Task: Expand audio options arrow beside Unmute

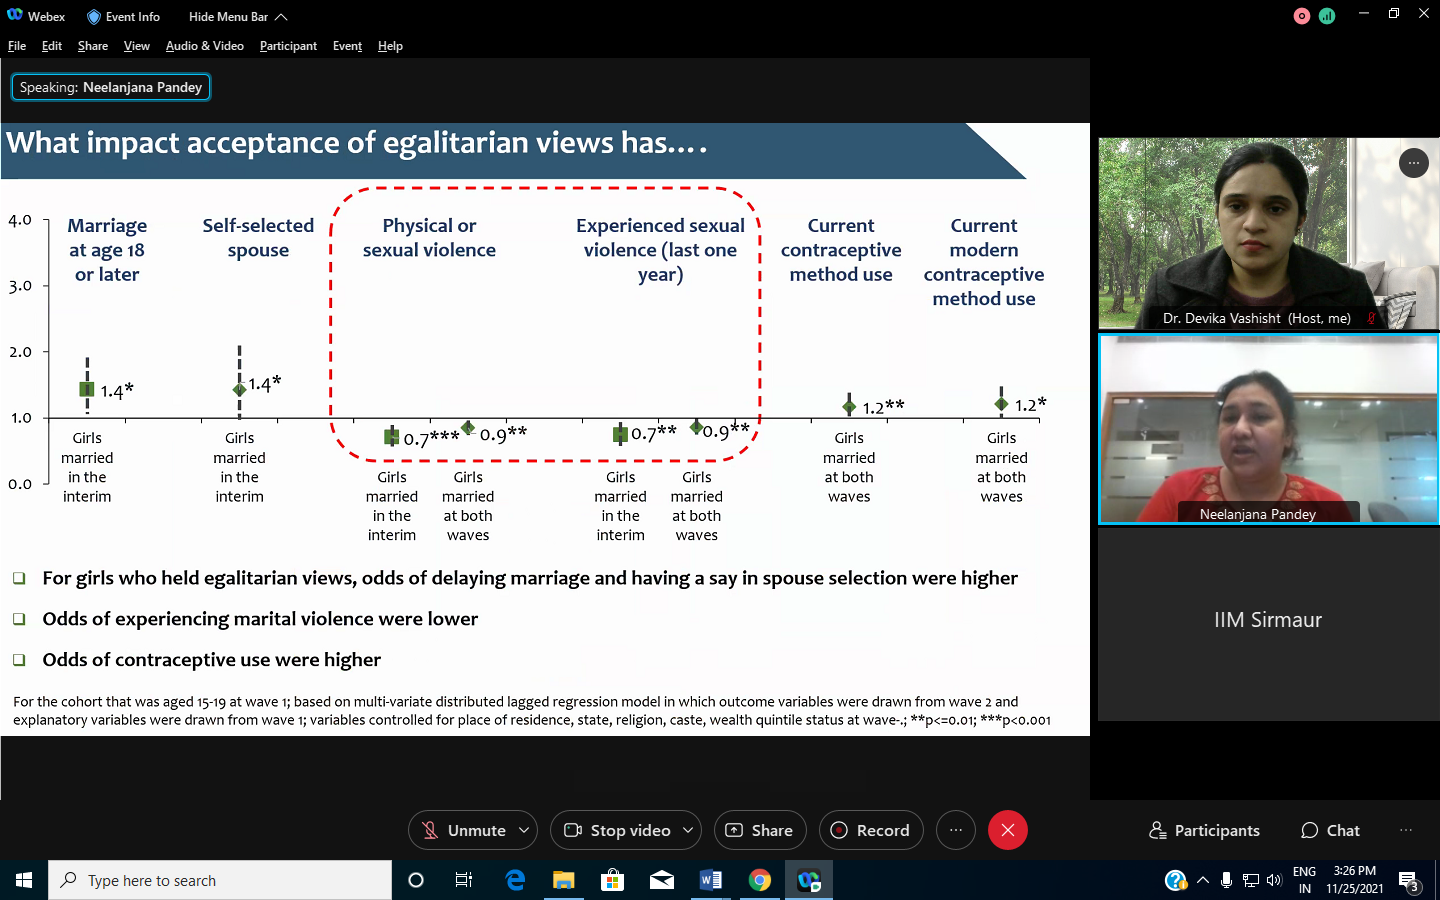Action: (524, 830)
